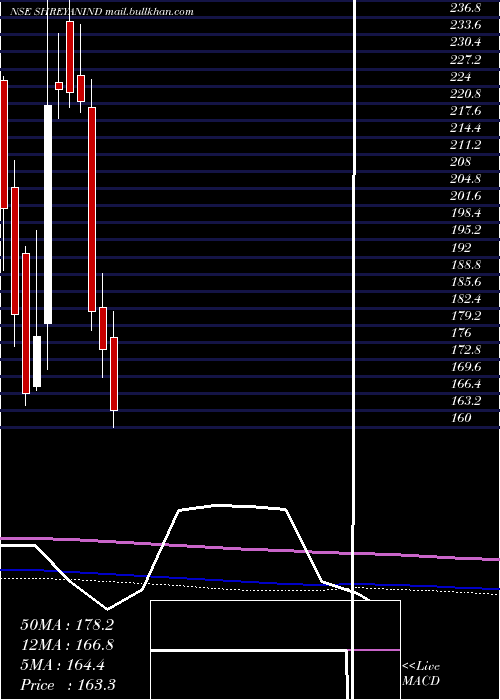Click the 201.6 price axis label
The image size is (500, 700).
click(x=465, y=196)
